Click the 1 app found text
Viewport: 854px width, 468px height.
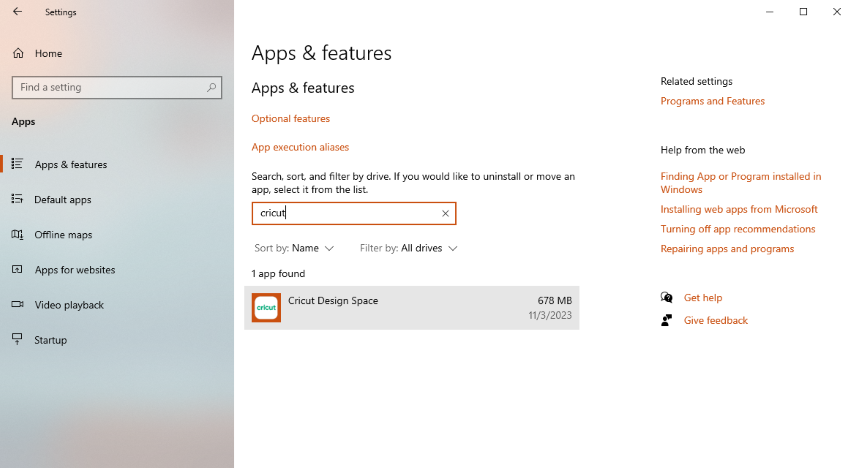tap(278, 273)
